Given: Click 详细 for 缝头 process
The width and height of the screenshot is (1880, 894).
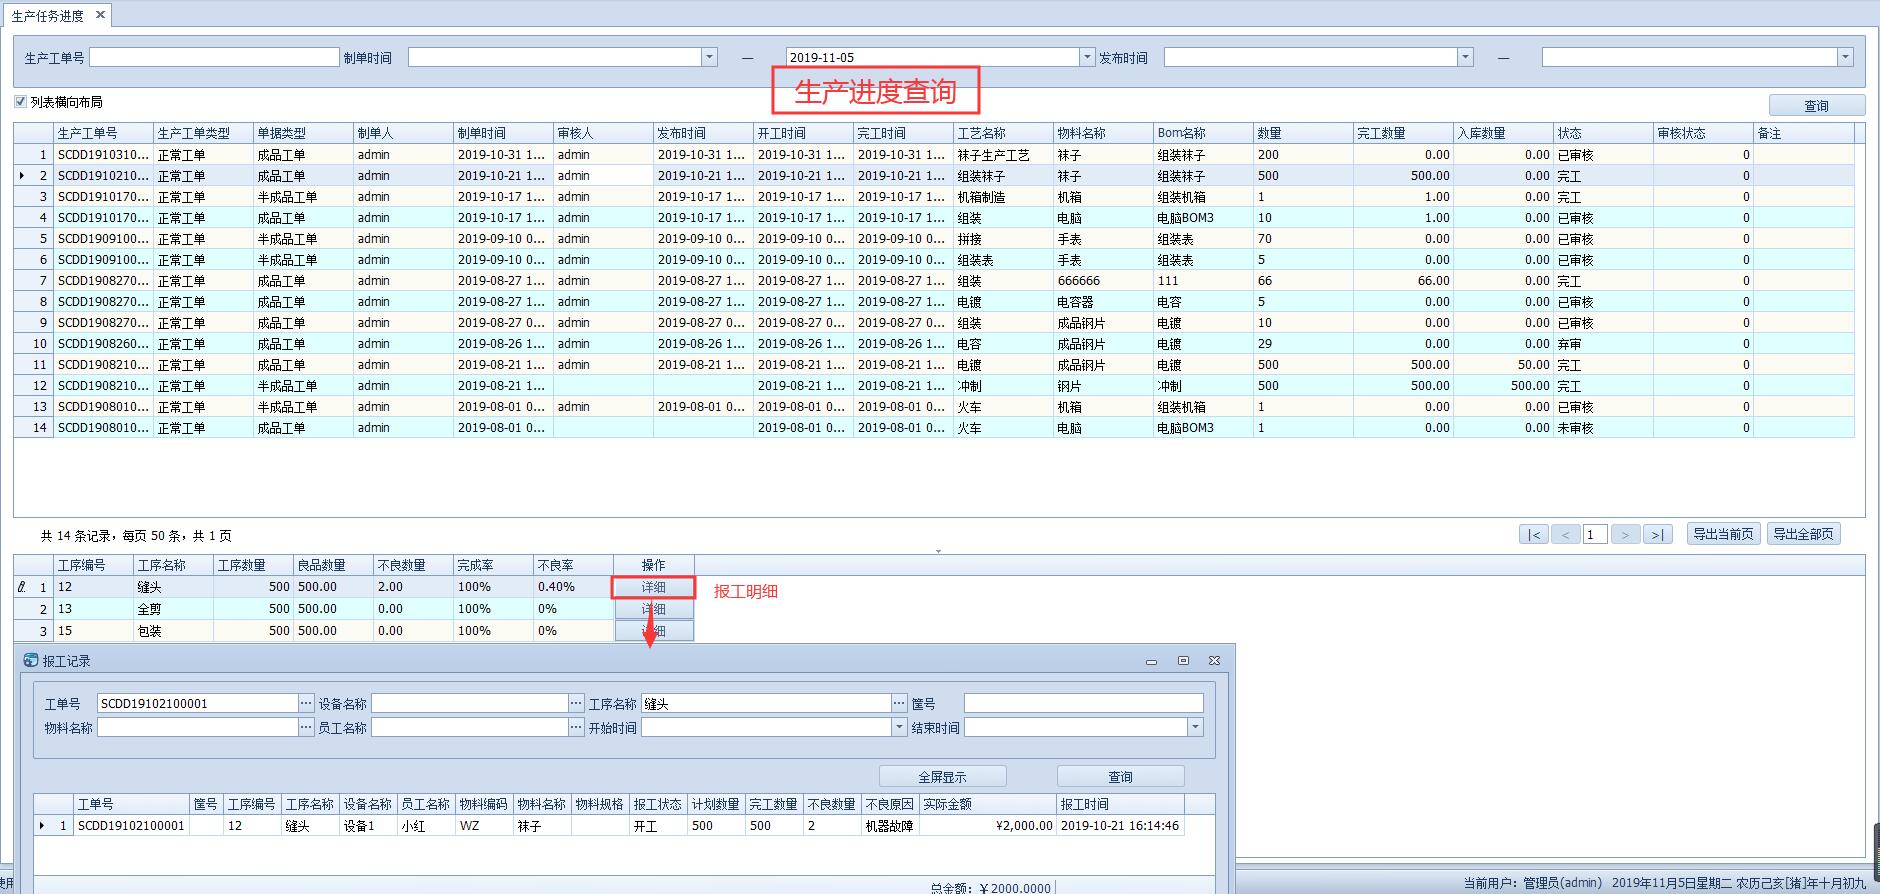Looking at the screenshot, I should tap(653, 587).
